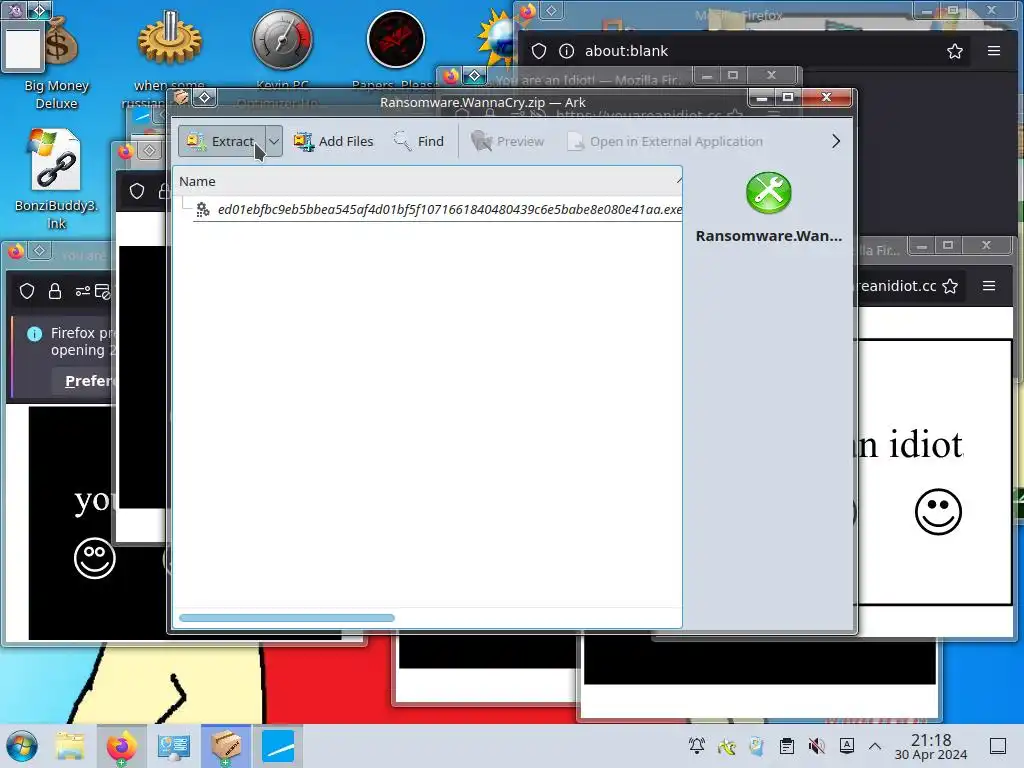Click the permissions icon in the bottom-left Firefox window
The width and height of the screenshot is (1024, 768).
click(83, 291)
